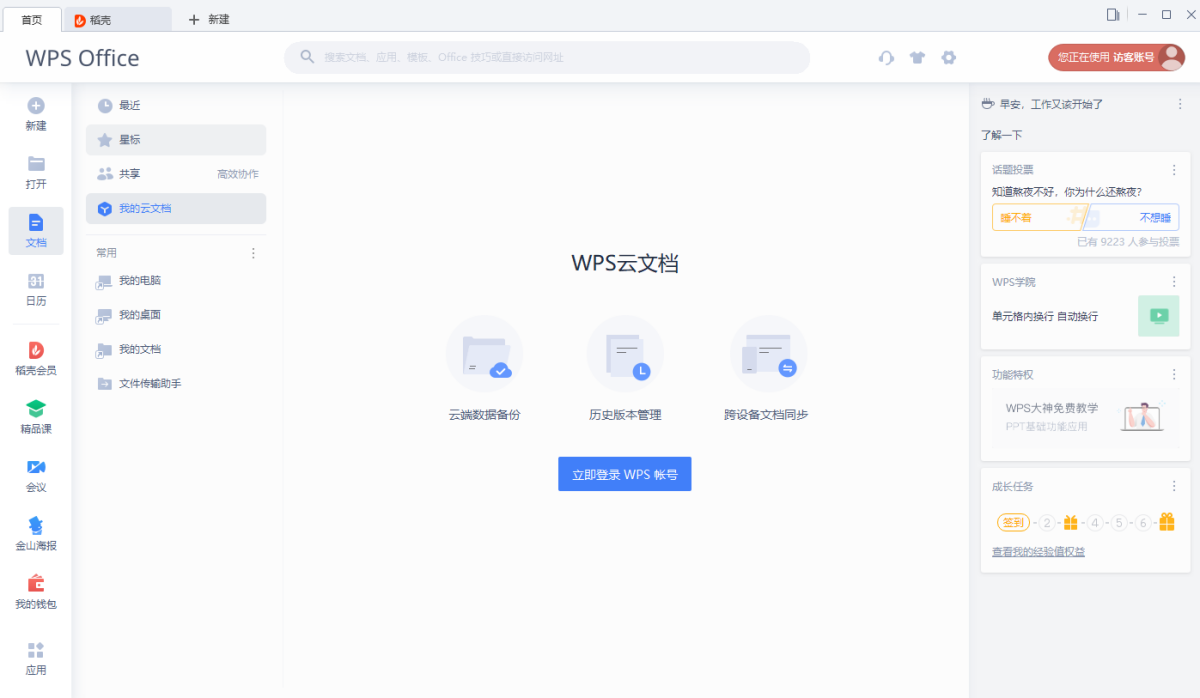The image size is (1200, 698).
Task: Open the Meeting camera icon
Action: tap(36, 468)
